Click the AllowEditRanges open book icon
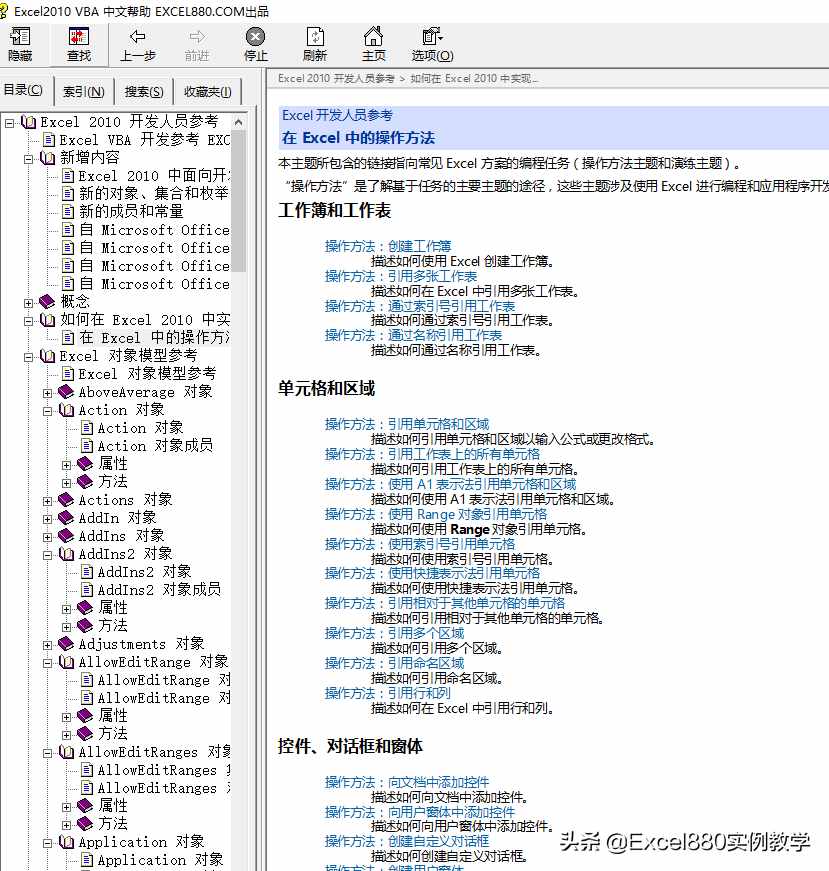Viewport: 829px width, 871px height. [x=66, y=752]
